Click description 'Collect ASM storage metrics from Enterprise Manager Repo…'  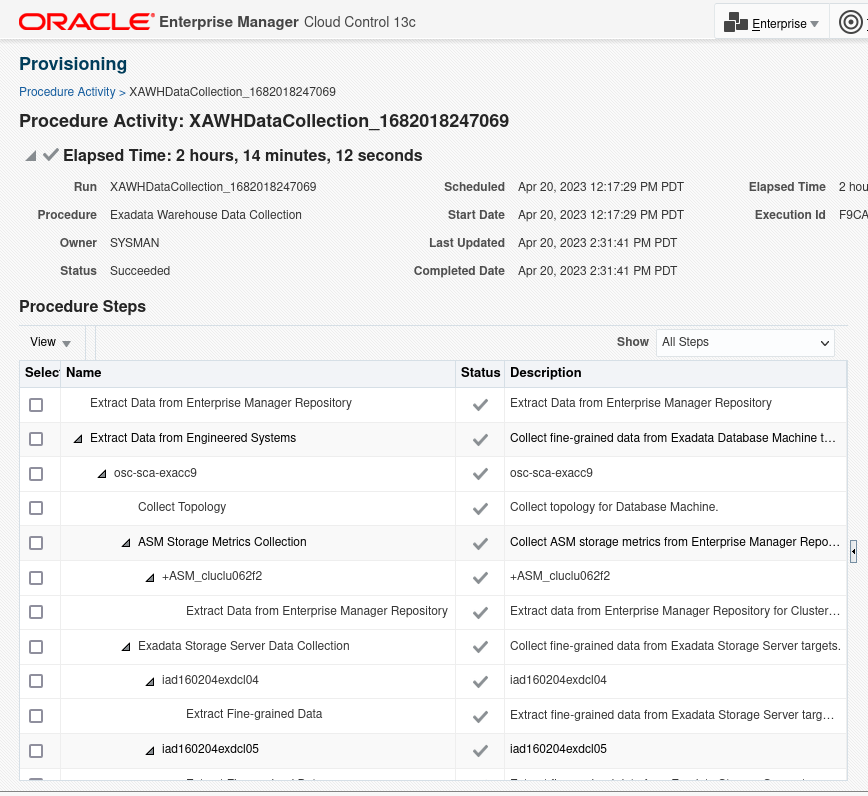tap(675, 542)
